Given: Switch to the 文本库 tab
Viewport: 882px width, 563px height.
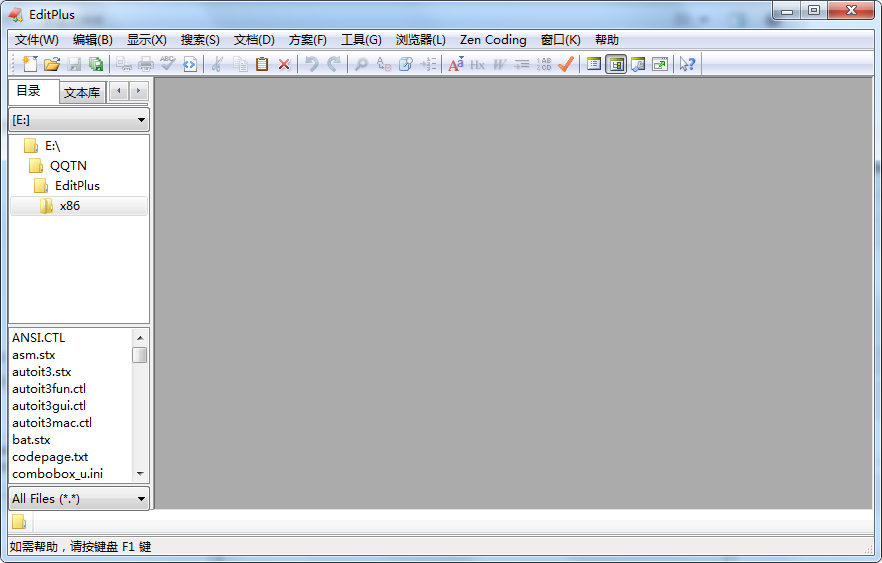Looking at the screenshot, I should [82, 93].
